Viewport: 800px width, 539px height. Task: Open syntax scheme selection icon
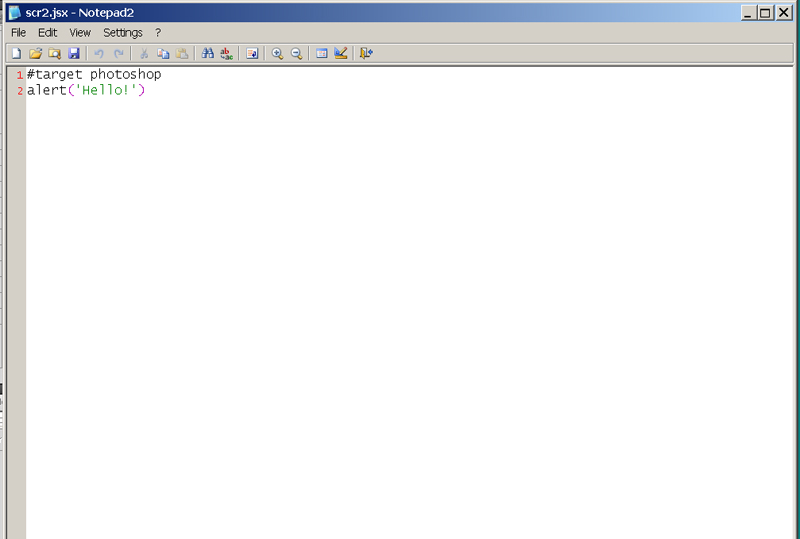321,53
